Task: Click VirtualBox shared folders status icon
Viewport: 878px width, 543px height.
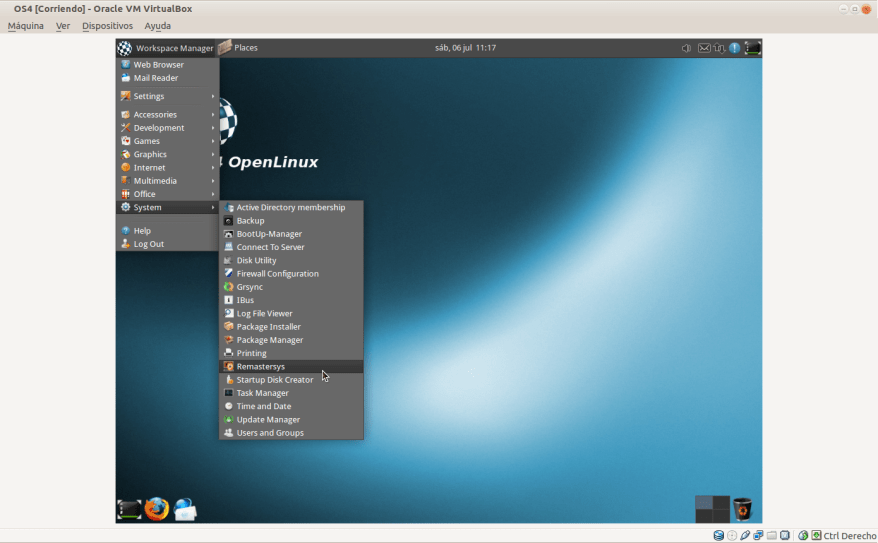Action: click(x=772, y=536)
